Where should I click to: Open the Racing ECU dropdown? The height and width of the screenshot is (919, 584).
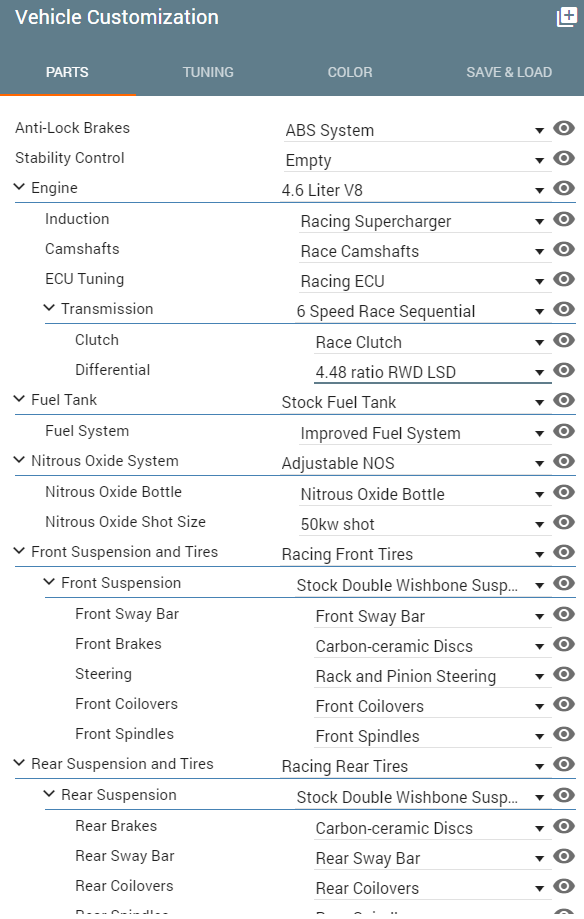click(x=425, y=281)
